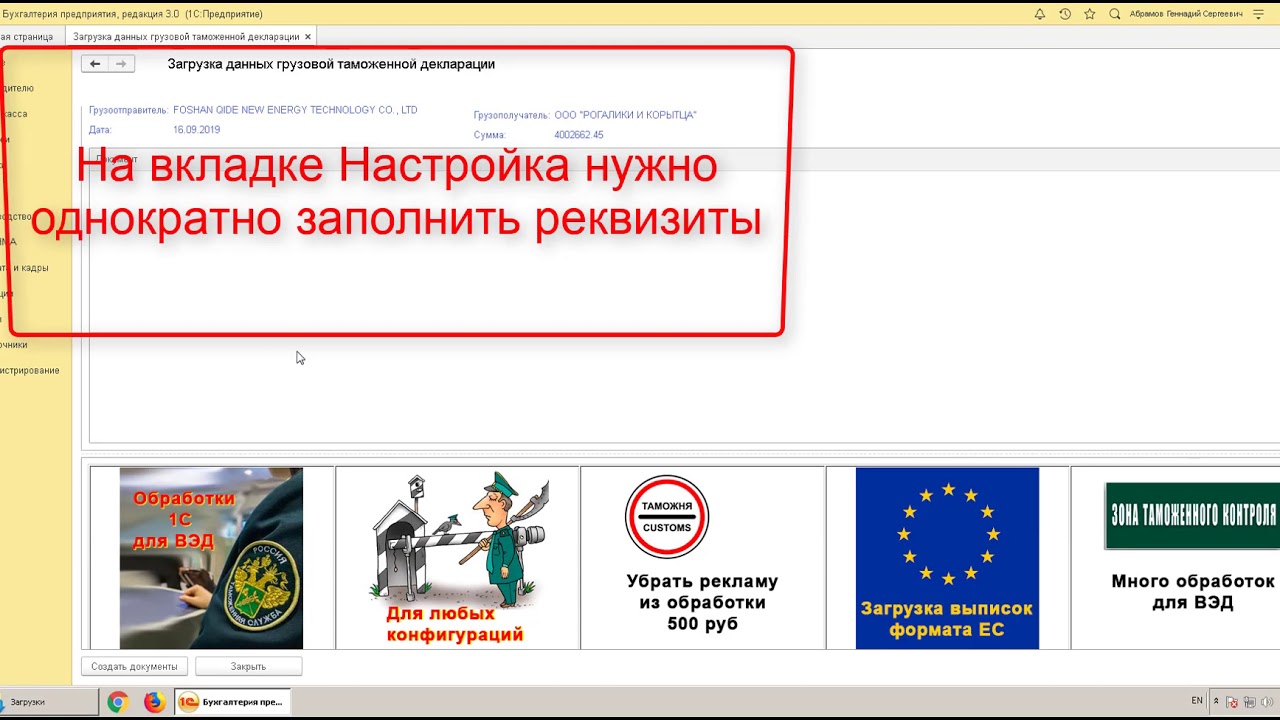
Task: Open the Загрузки taskbar item
Action: pyautogui.click(x=49, y=702)
